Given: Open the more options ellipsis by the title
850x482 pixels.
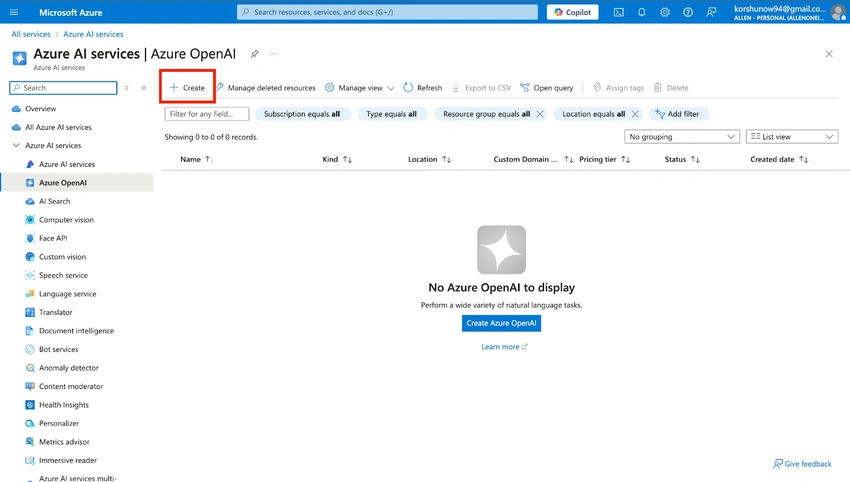Looking at the screenshot, I should (x=273, y=54).
